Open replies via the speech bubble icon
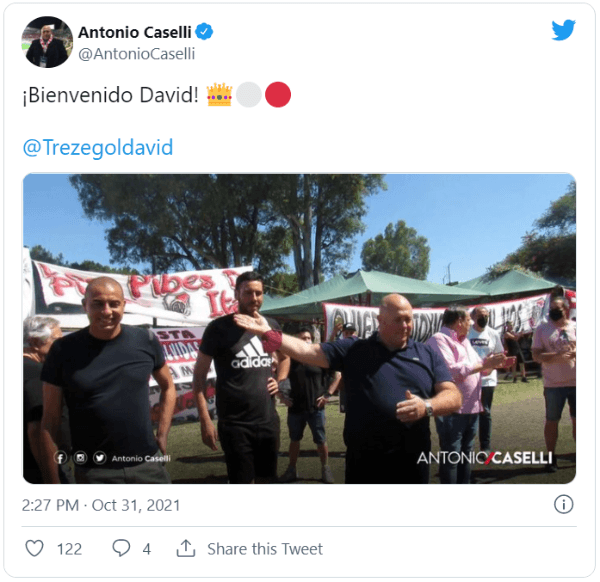Viewport: 600px width, 582px height. coord(121,548)
